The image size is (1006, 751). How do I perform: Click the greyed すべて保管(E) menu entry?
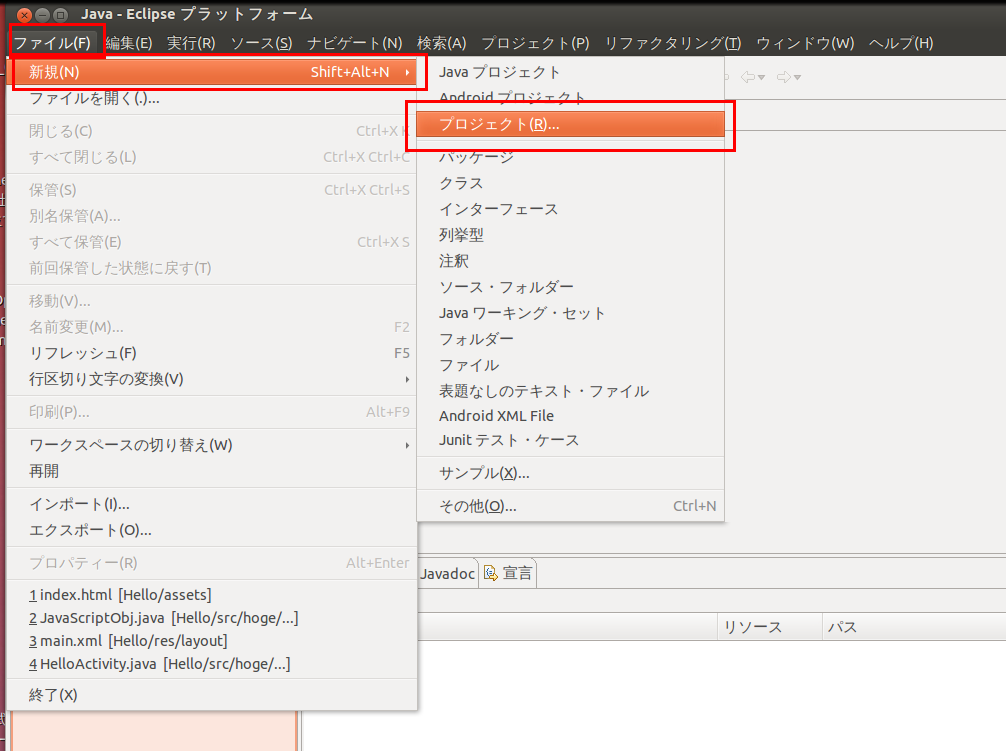pos(212,242)
